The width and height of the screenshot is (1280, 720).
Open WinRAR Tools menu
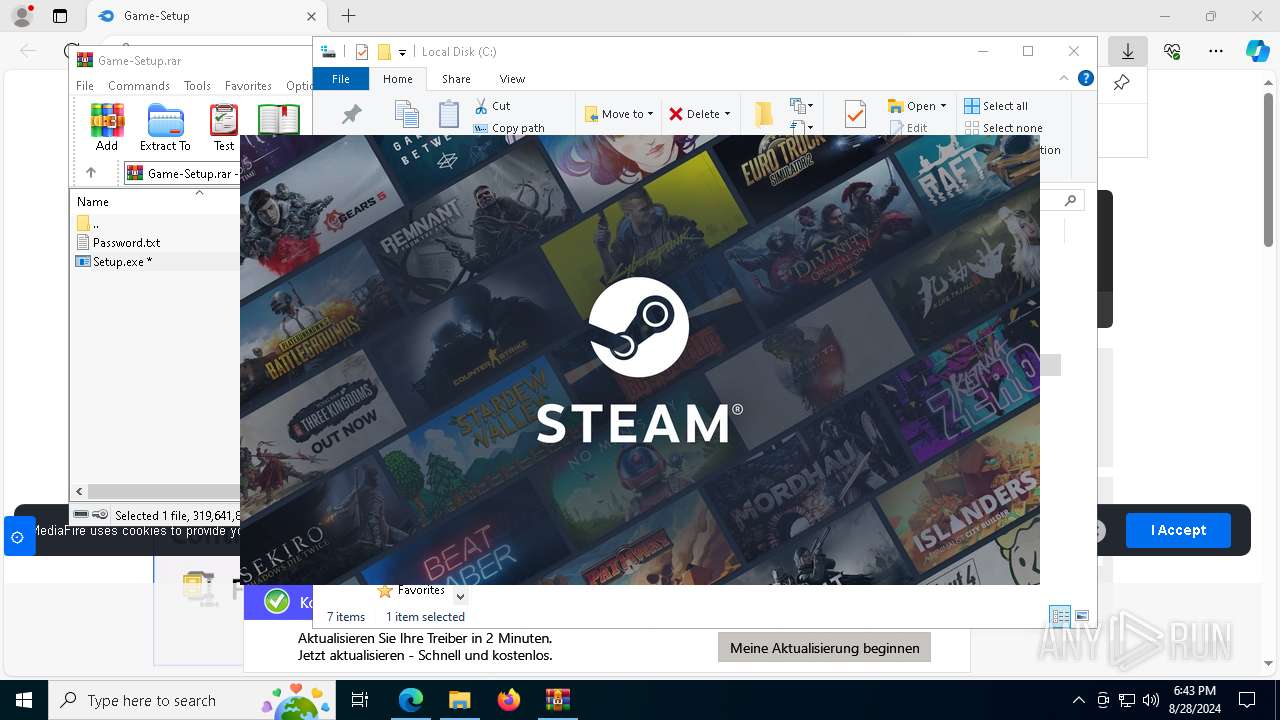197,86
